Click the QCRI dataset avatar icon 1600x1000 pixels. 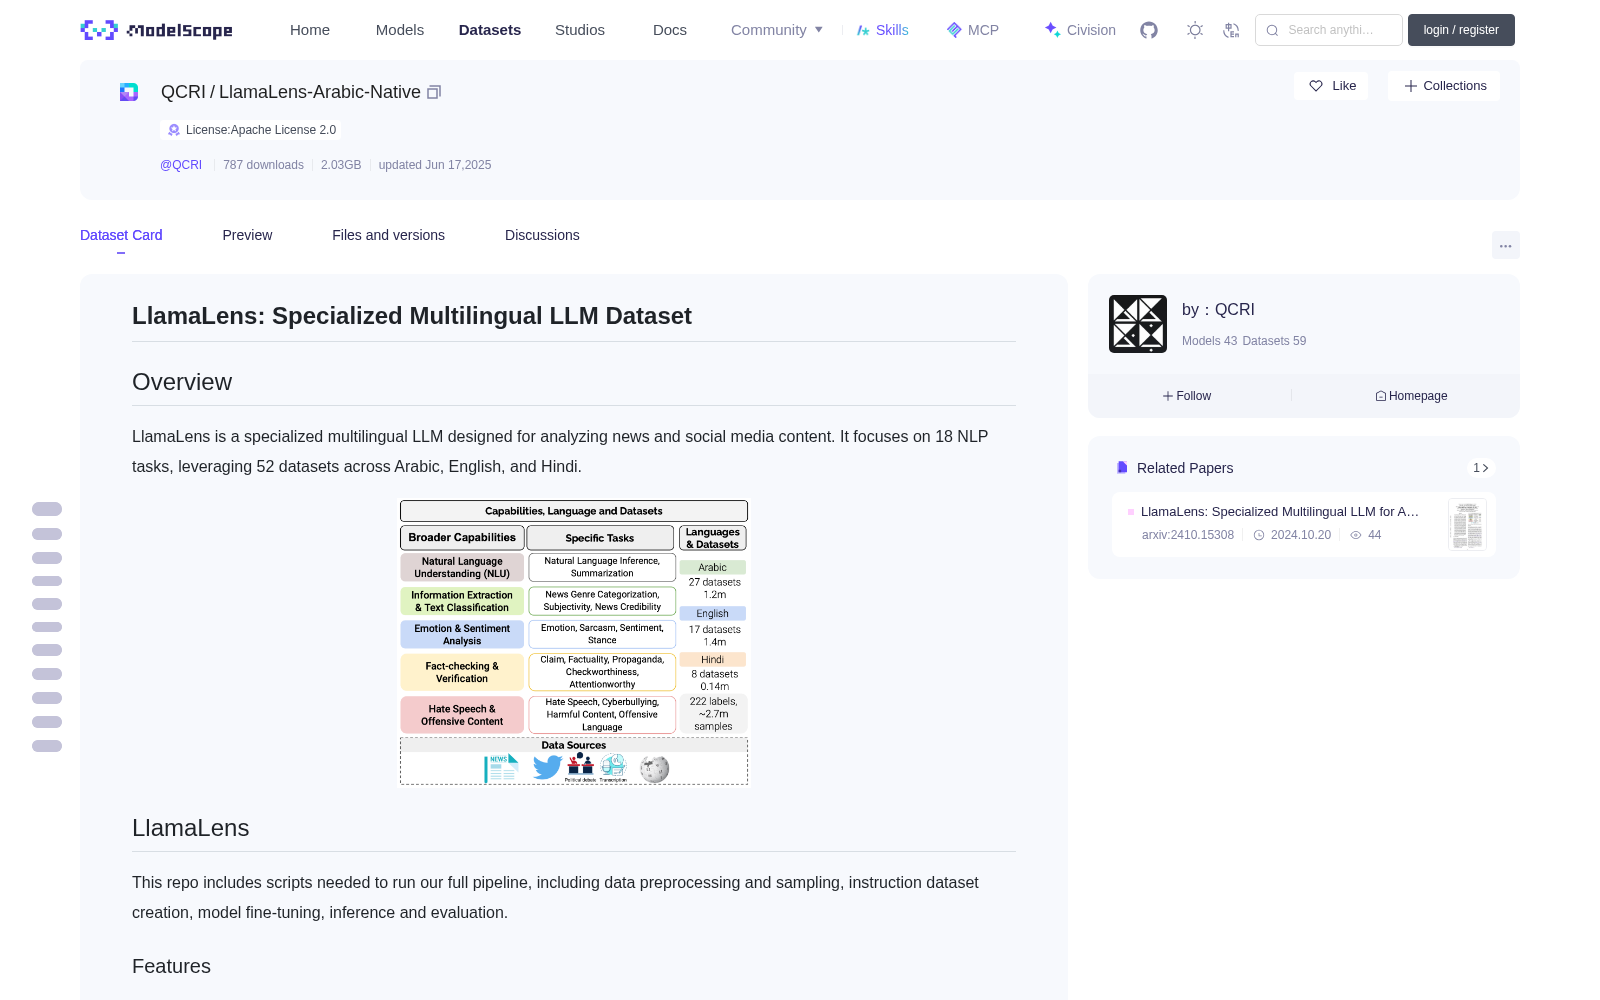point(129,92)
